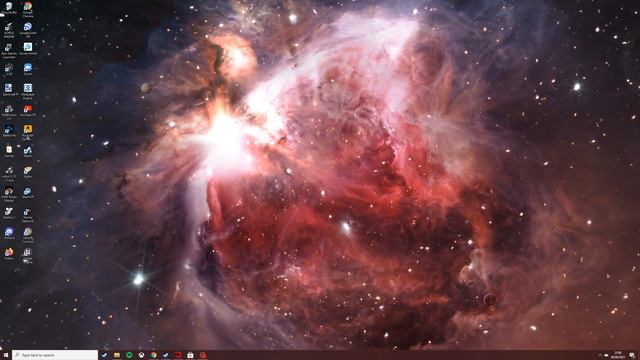Select the Ubisoft Connect desktop shortcut

[x=28, y=235]
